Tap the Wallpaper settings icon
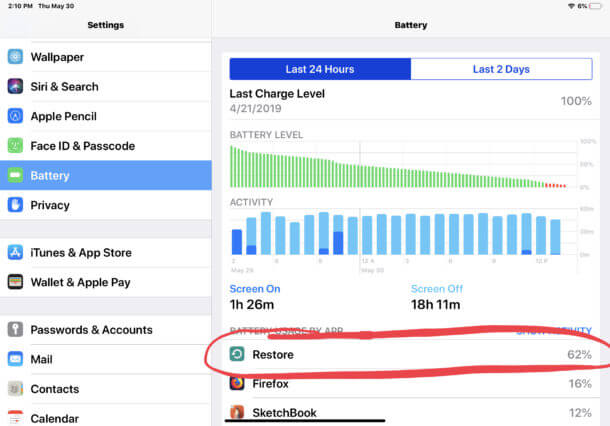This screenshot has height=426, width=610. click(15, 57)
